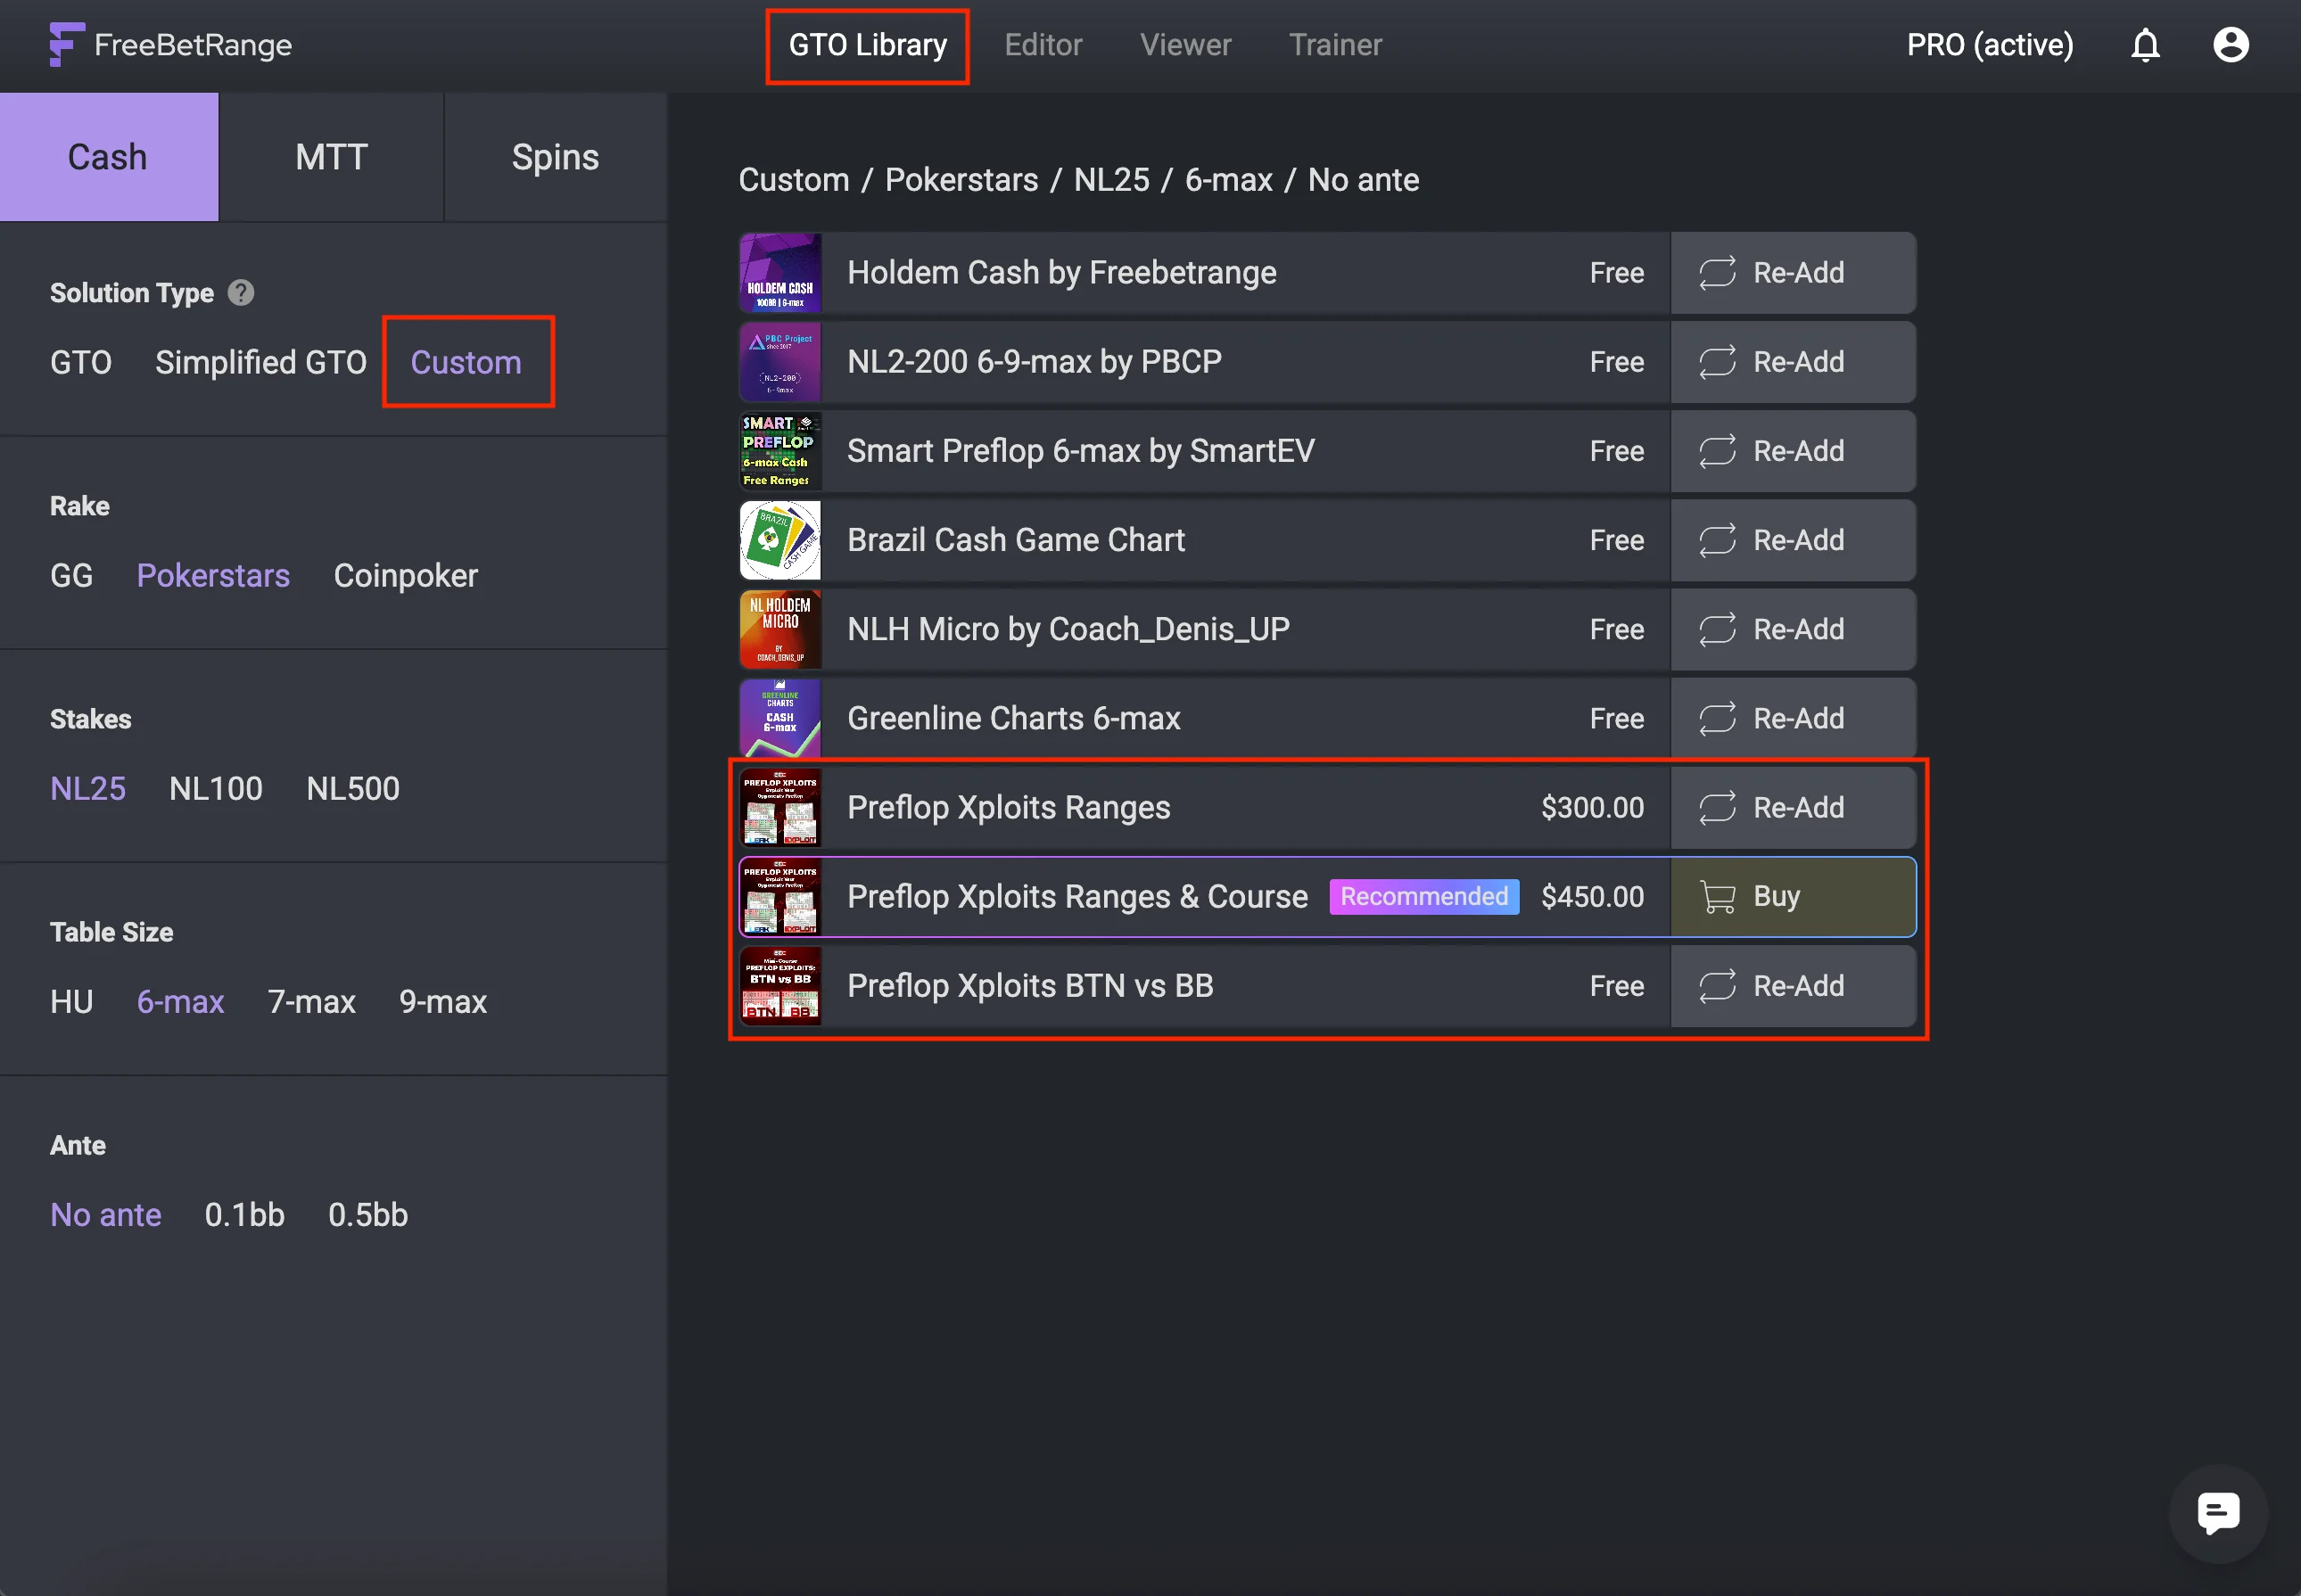This screenshot has height=1596, width=2301.
Task: Click the FreeBetRange logo icon
Action: pyautogui.click(x=67, y=45)
